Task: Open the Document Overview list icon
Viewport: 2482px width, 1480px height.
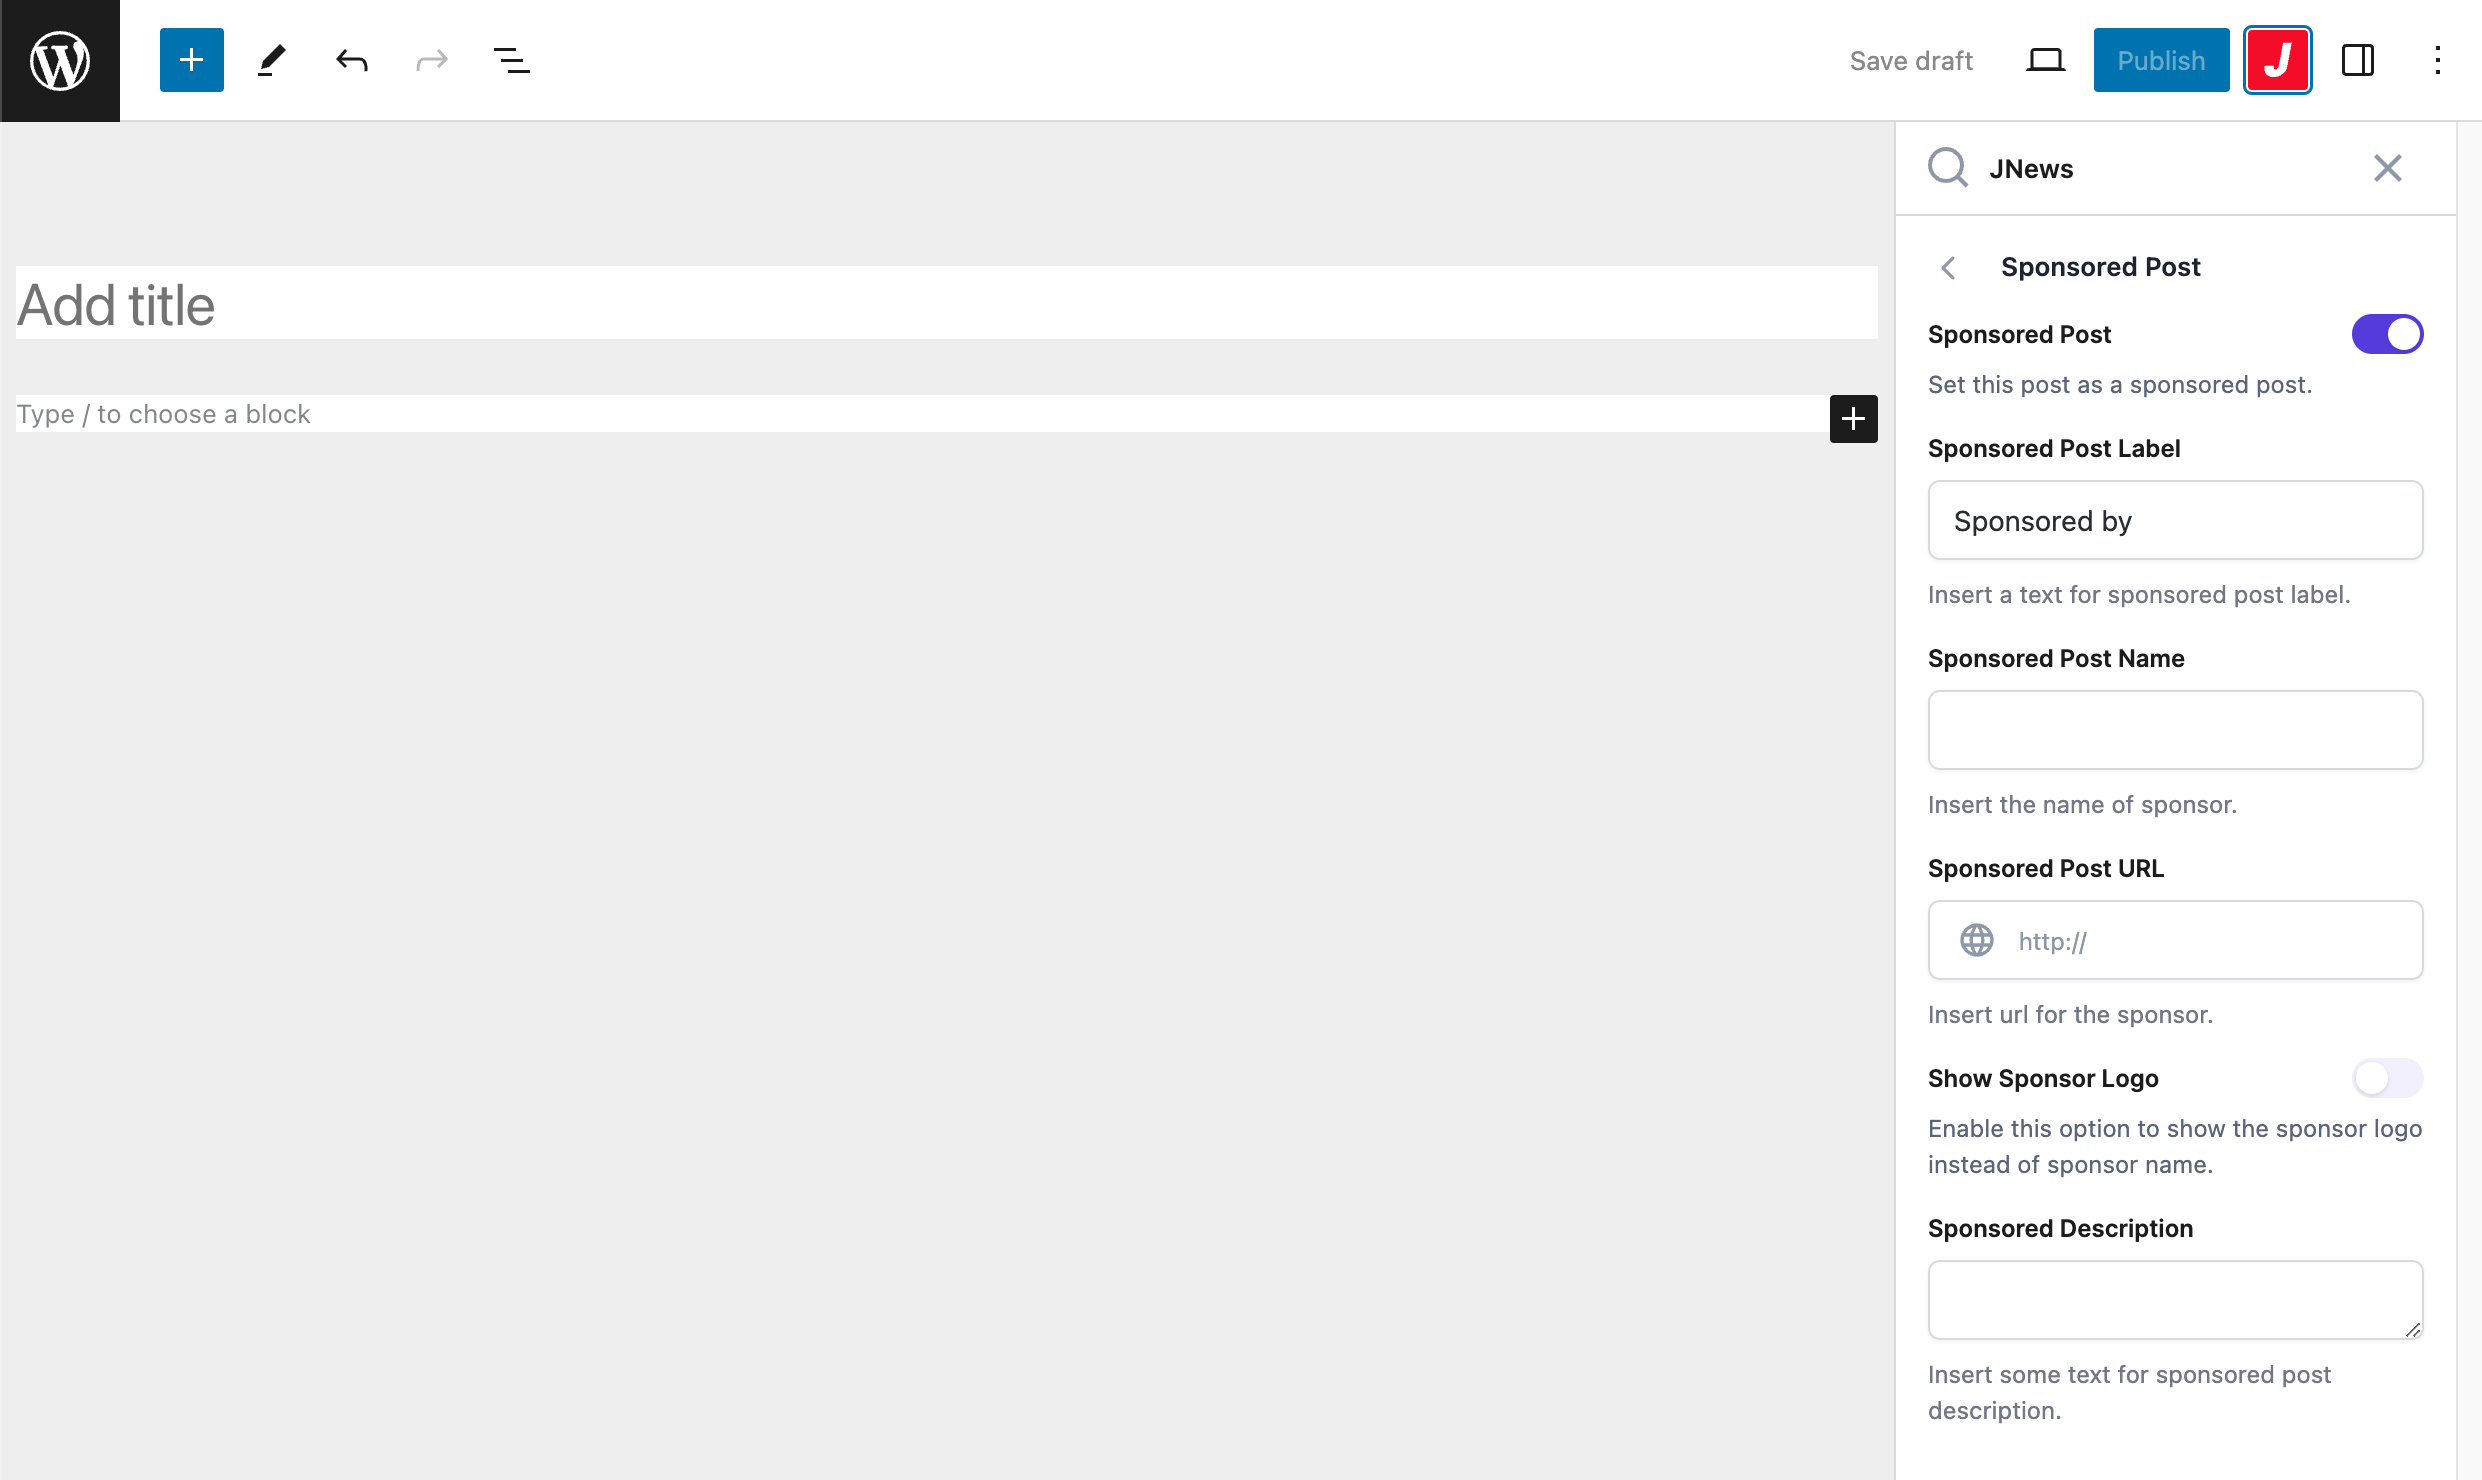Action: [x=511, y=60]
